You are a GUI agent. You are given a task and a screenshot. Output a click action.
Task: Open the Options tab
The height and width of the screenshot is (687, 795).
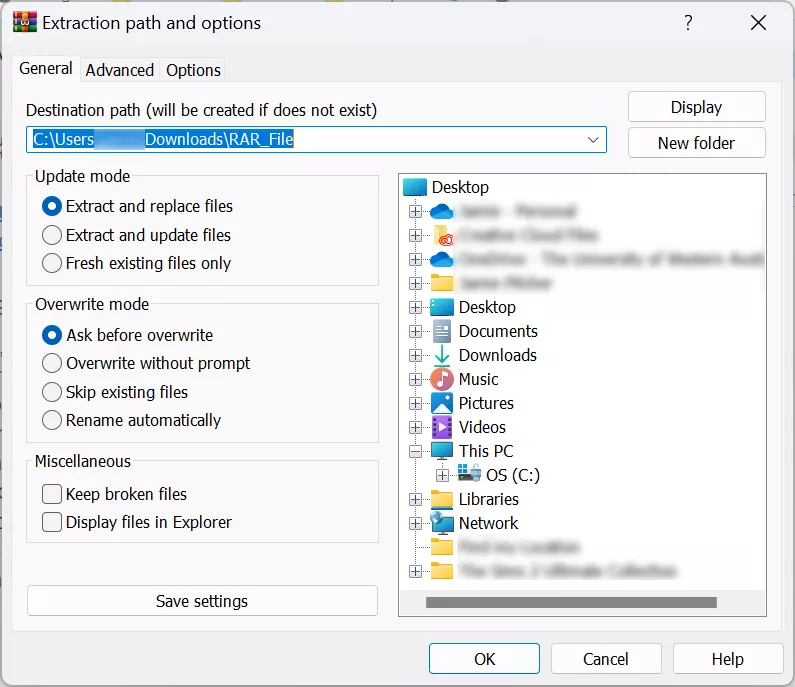pos(193,70)
